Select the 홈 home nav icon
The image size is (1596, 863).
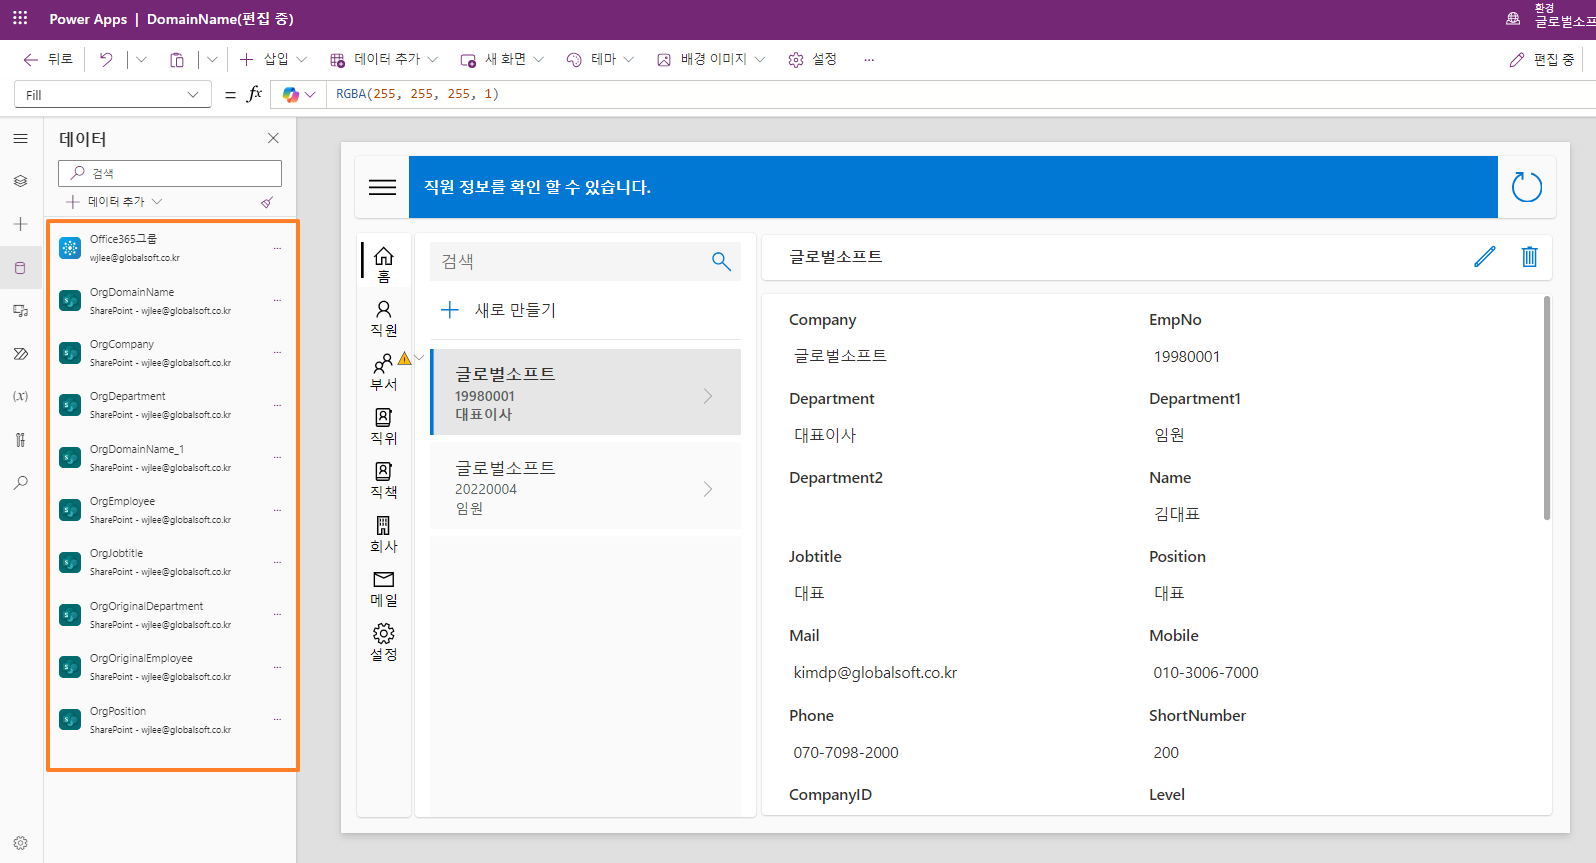tap(384, 264)
